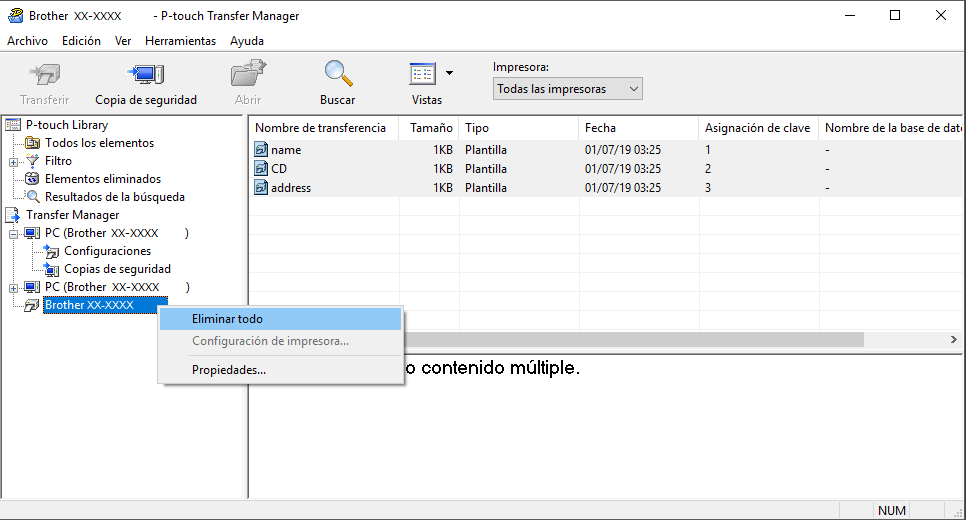Select the Configuraciones folder
This screenshot has width=966, height=520.
(x=107, y=251)
